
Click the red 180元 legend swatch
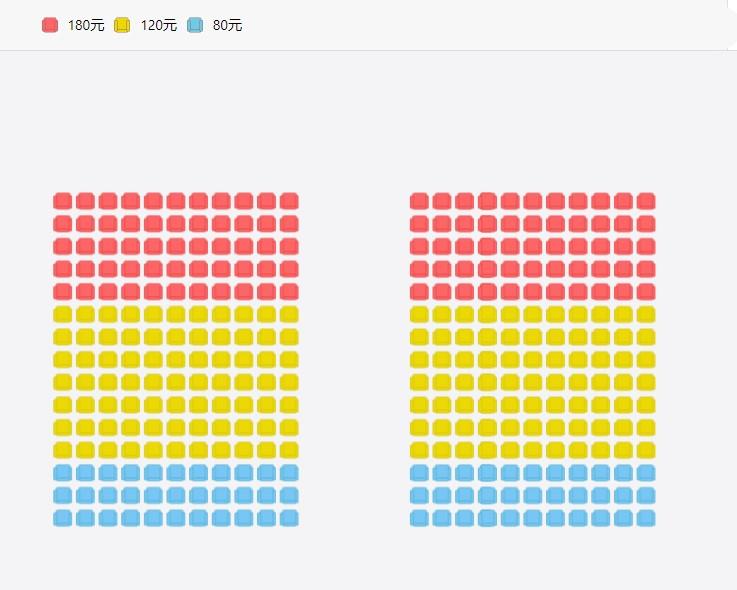[50, 25]
